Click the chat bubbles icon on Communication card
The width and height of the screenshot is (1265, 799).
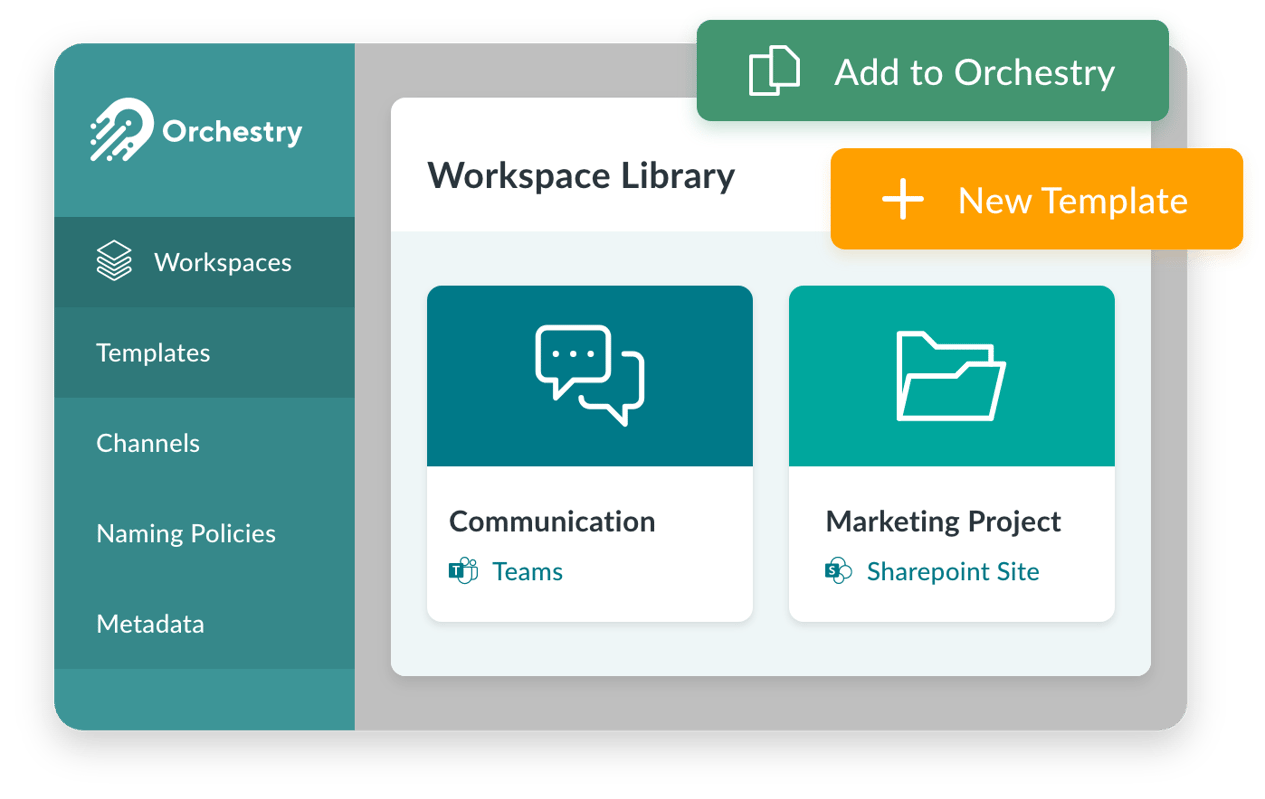click(x=590, y=375)
